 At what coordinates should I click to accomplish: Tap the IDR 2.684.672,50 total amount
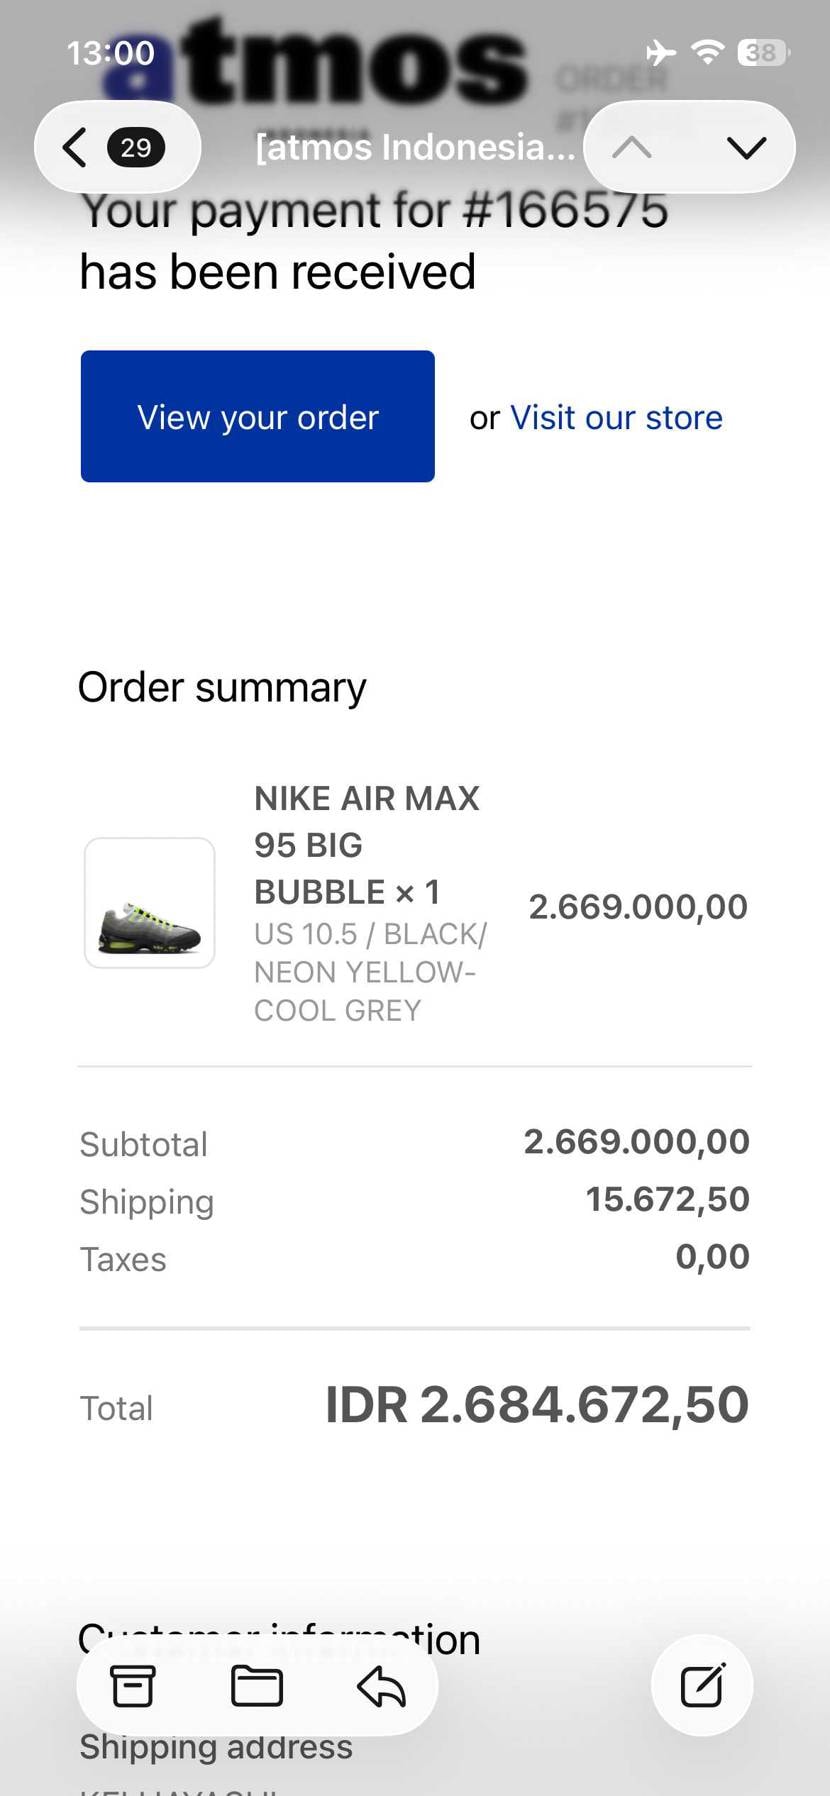coord(537,1405)
